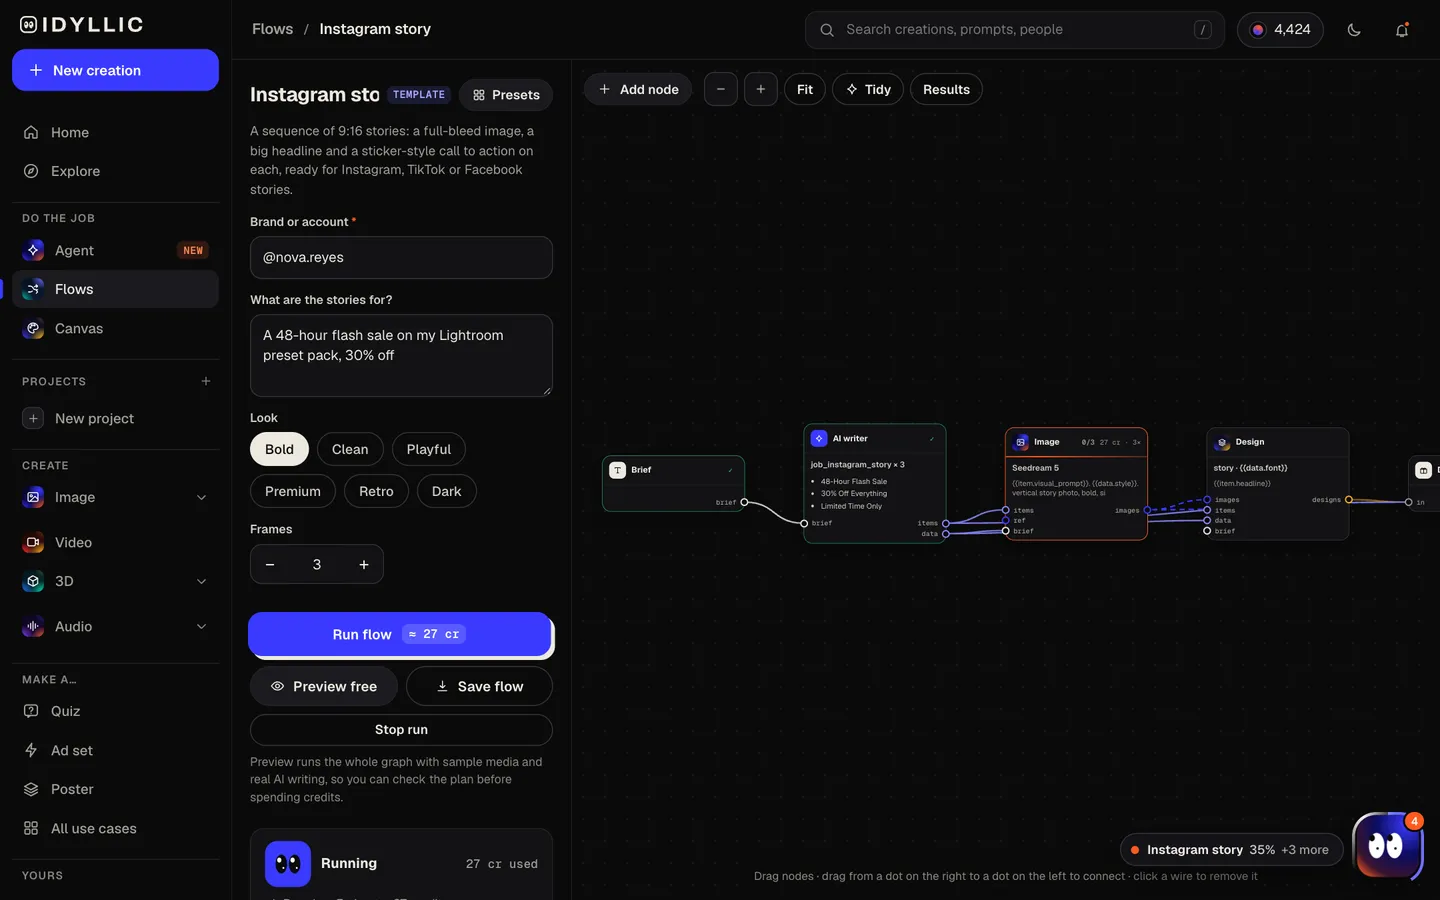Toggle dark mode with the moon icon
Viewport: 1440px width, 900px height.
click(x=1354, y=30)
